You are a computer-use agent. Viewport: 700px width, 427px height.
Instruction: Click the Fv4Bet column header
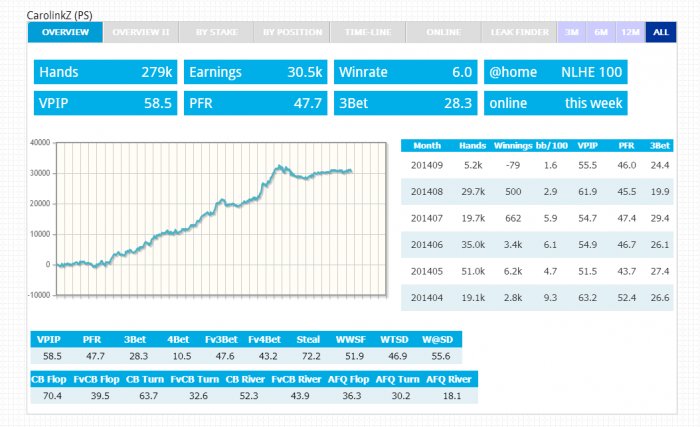click(x=264, y=339)
